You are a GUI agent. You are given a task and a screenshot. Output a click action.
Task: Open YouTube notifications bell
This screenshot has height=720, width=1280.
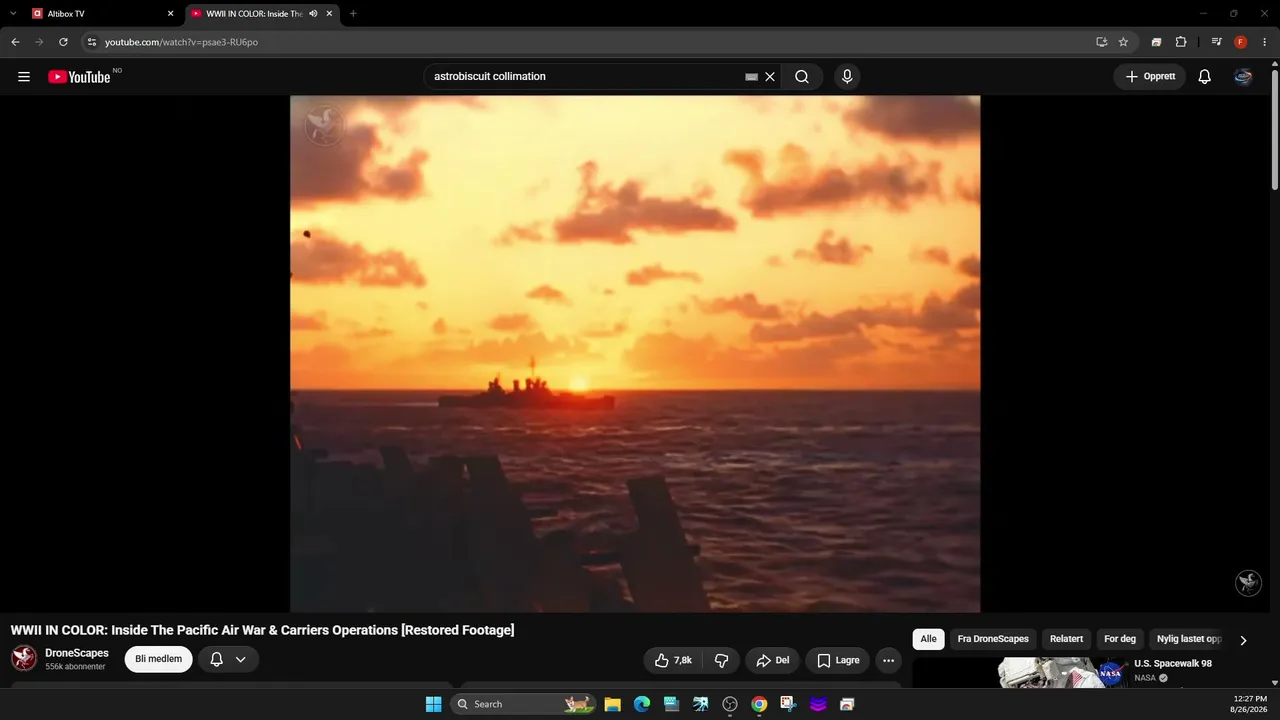[1205, 77]
